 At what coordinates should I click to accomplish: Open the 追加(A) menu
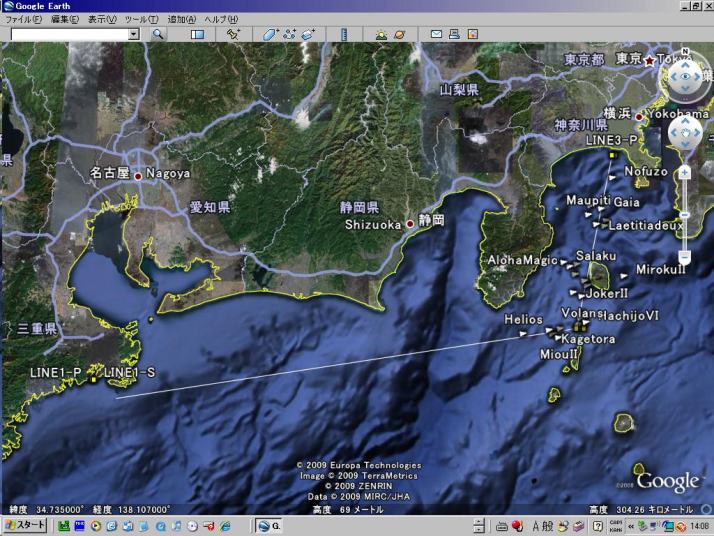coord(182,19)
